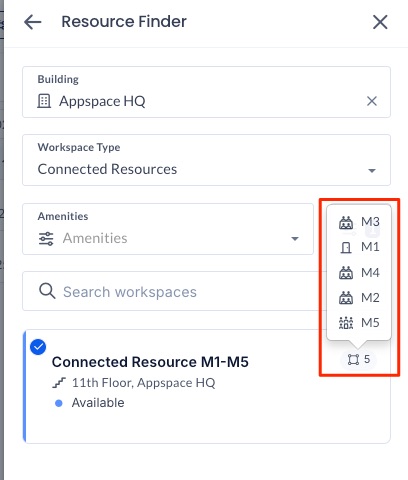Select M5 in the popup list
Viewport: 408px width, 480px height.
tap(359, 323)
